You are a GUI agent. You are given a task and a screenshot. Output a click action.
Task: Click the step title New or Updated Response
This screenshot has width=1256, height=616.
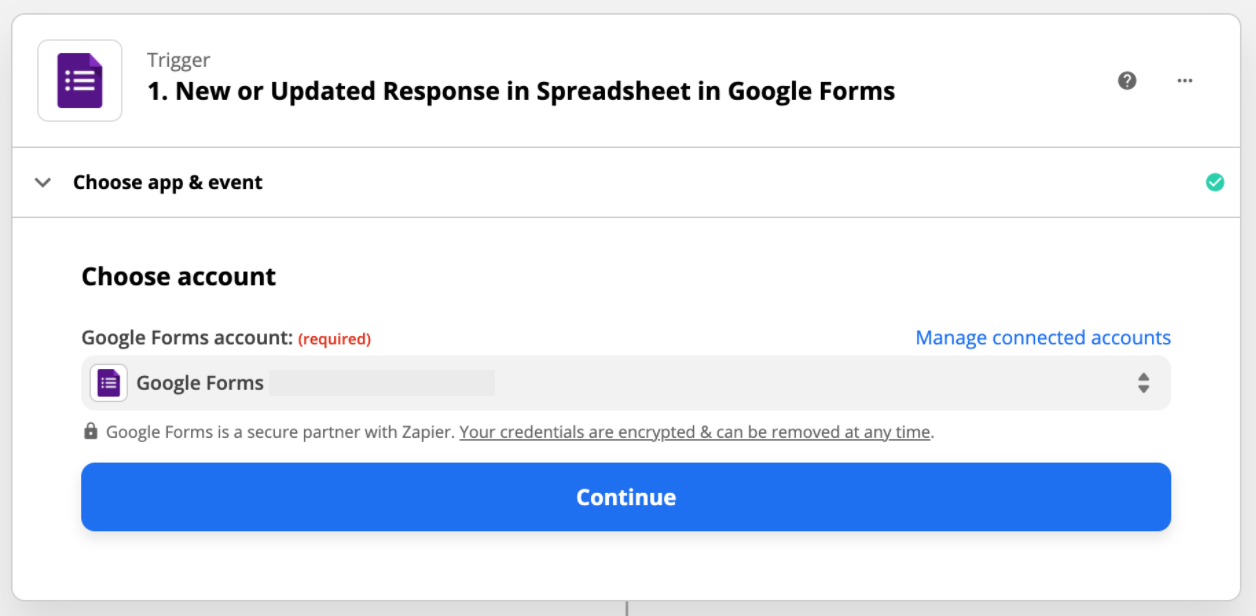click(521, 91)
